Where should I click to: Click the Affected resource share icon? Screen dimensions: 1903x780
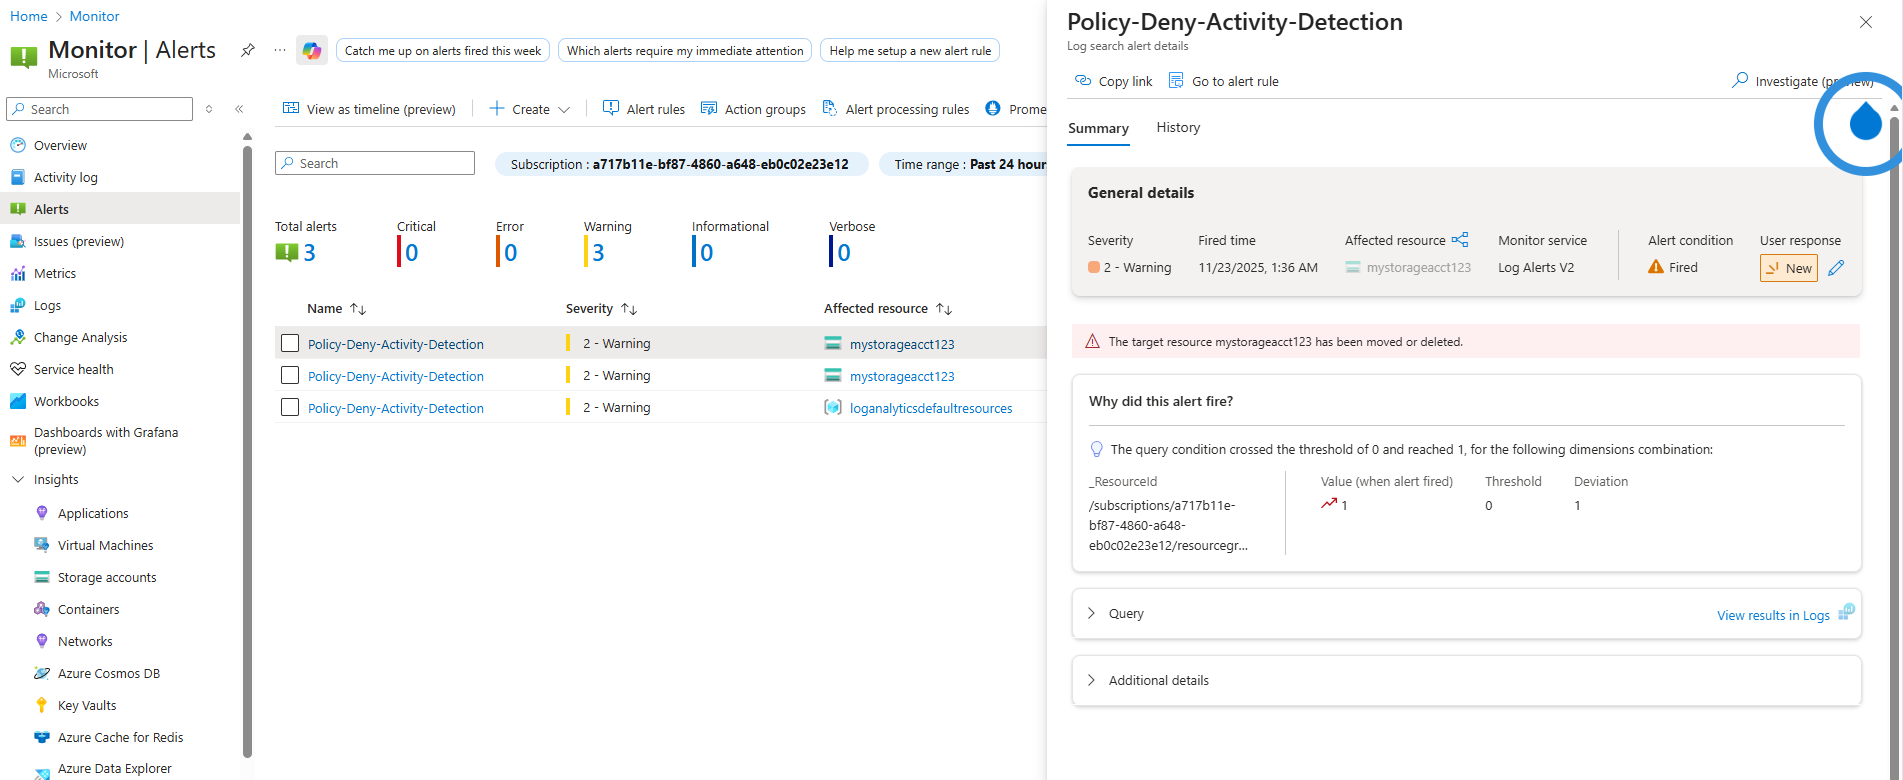point(1460,240)
